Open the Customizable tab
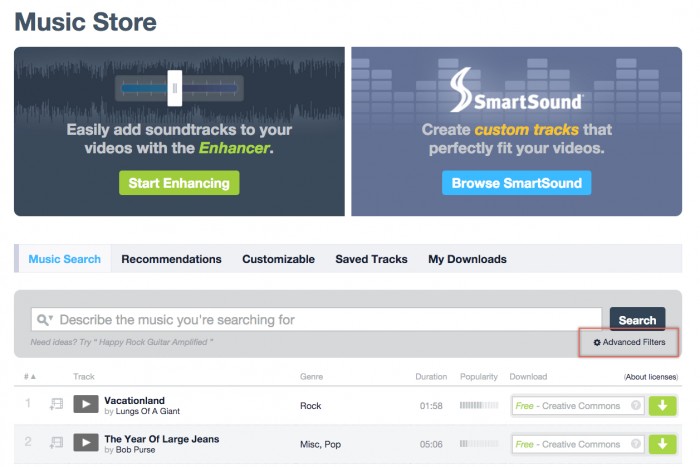 tap(278, 259)
